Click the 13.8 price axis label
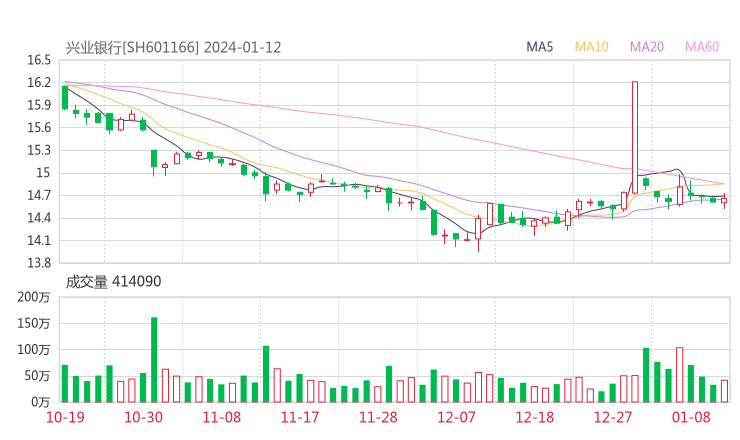Image resolution: width=740 pixels, height=440 pixels. (39, 263)
